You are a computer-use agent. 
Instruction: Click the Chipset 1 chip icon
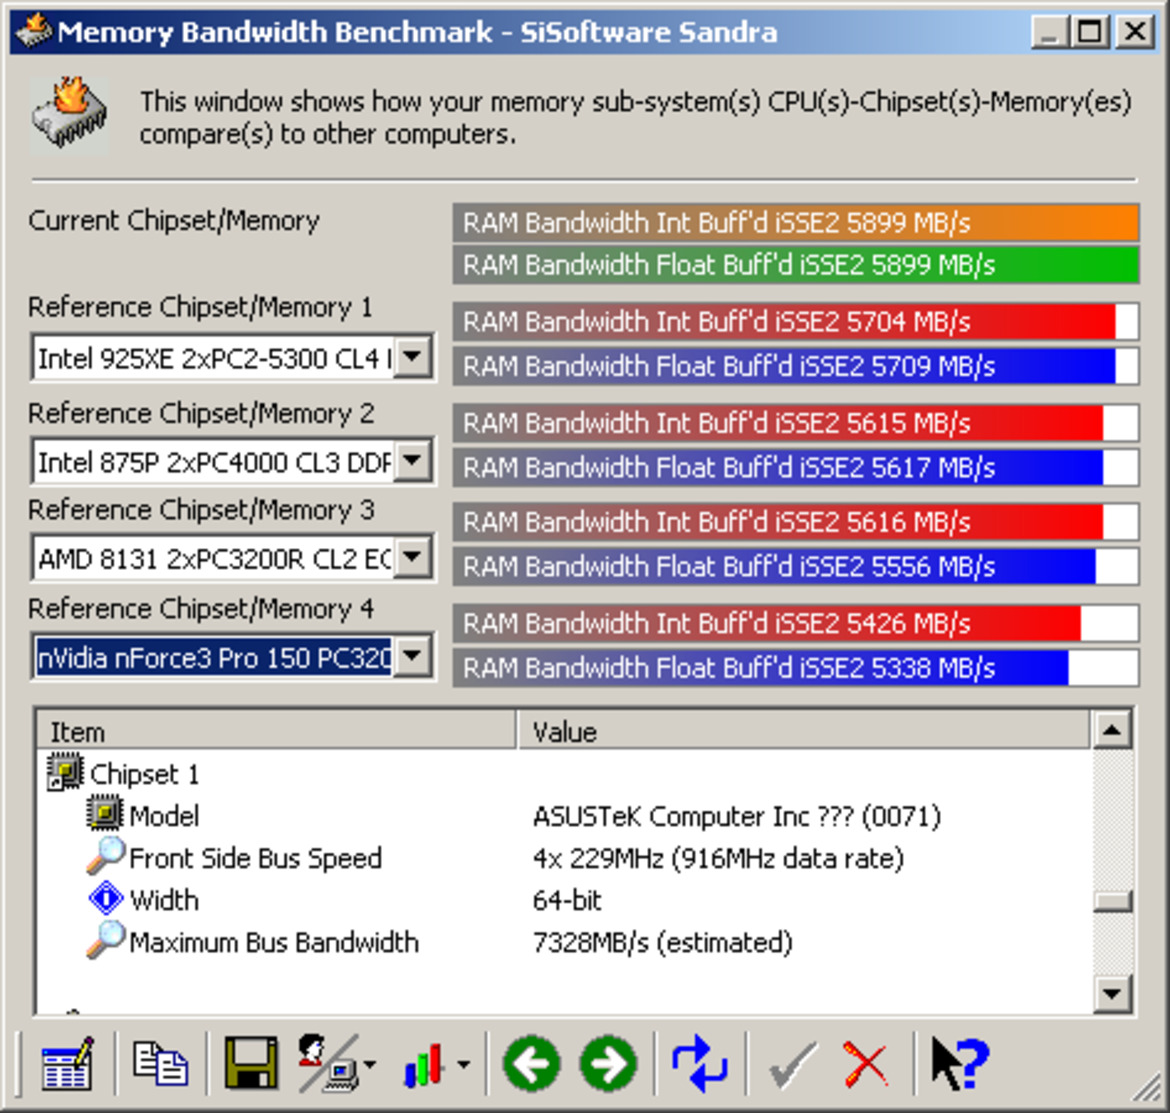tap(65, 773)
